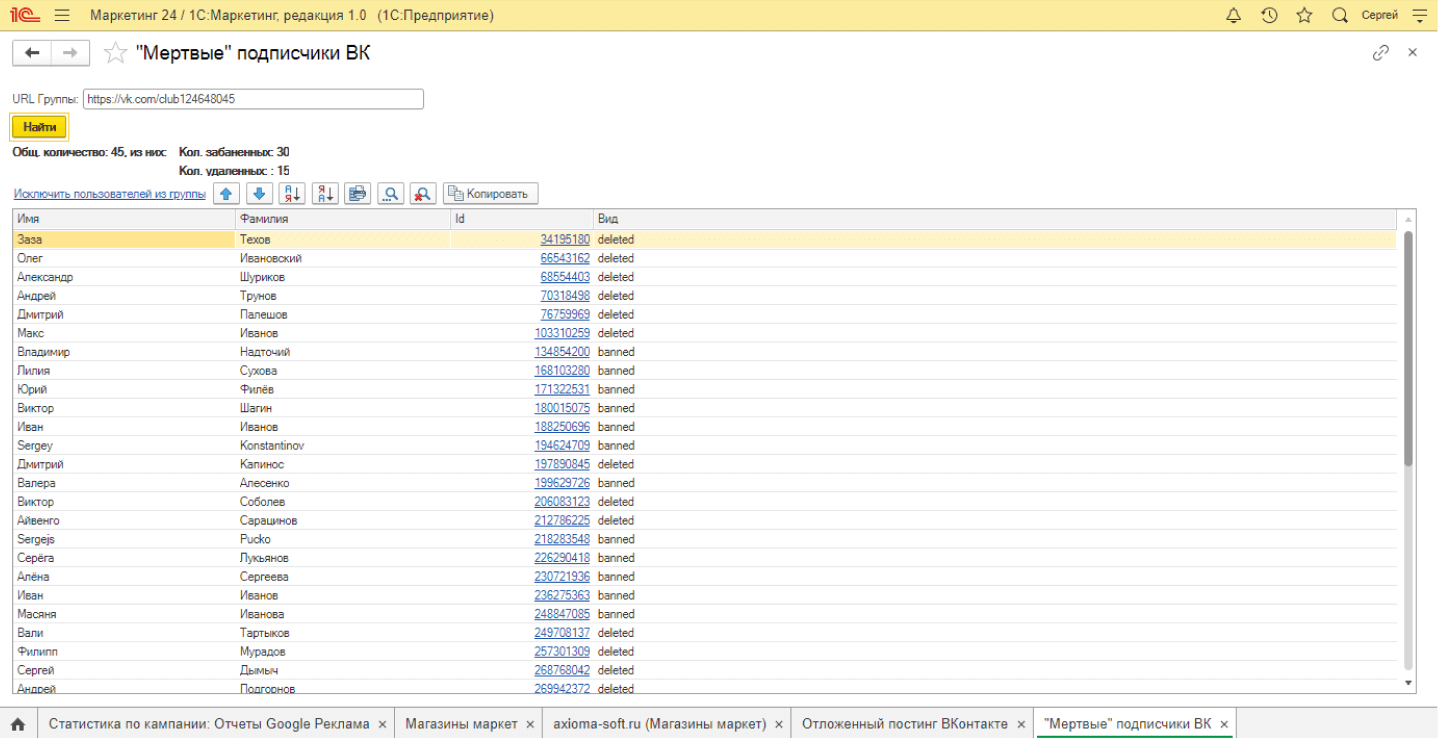Open notifications bell
This screenshot has width=1441, height=739.
1233,15
